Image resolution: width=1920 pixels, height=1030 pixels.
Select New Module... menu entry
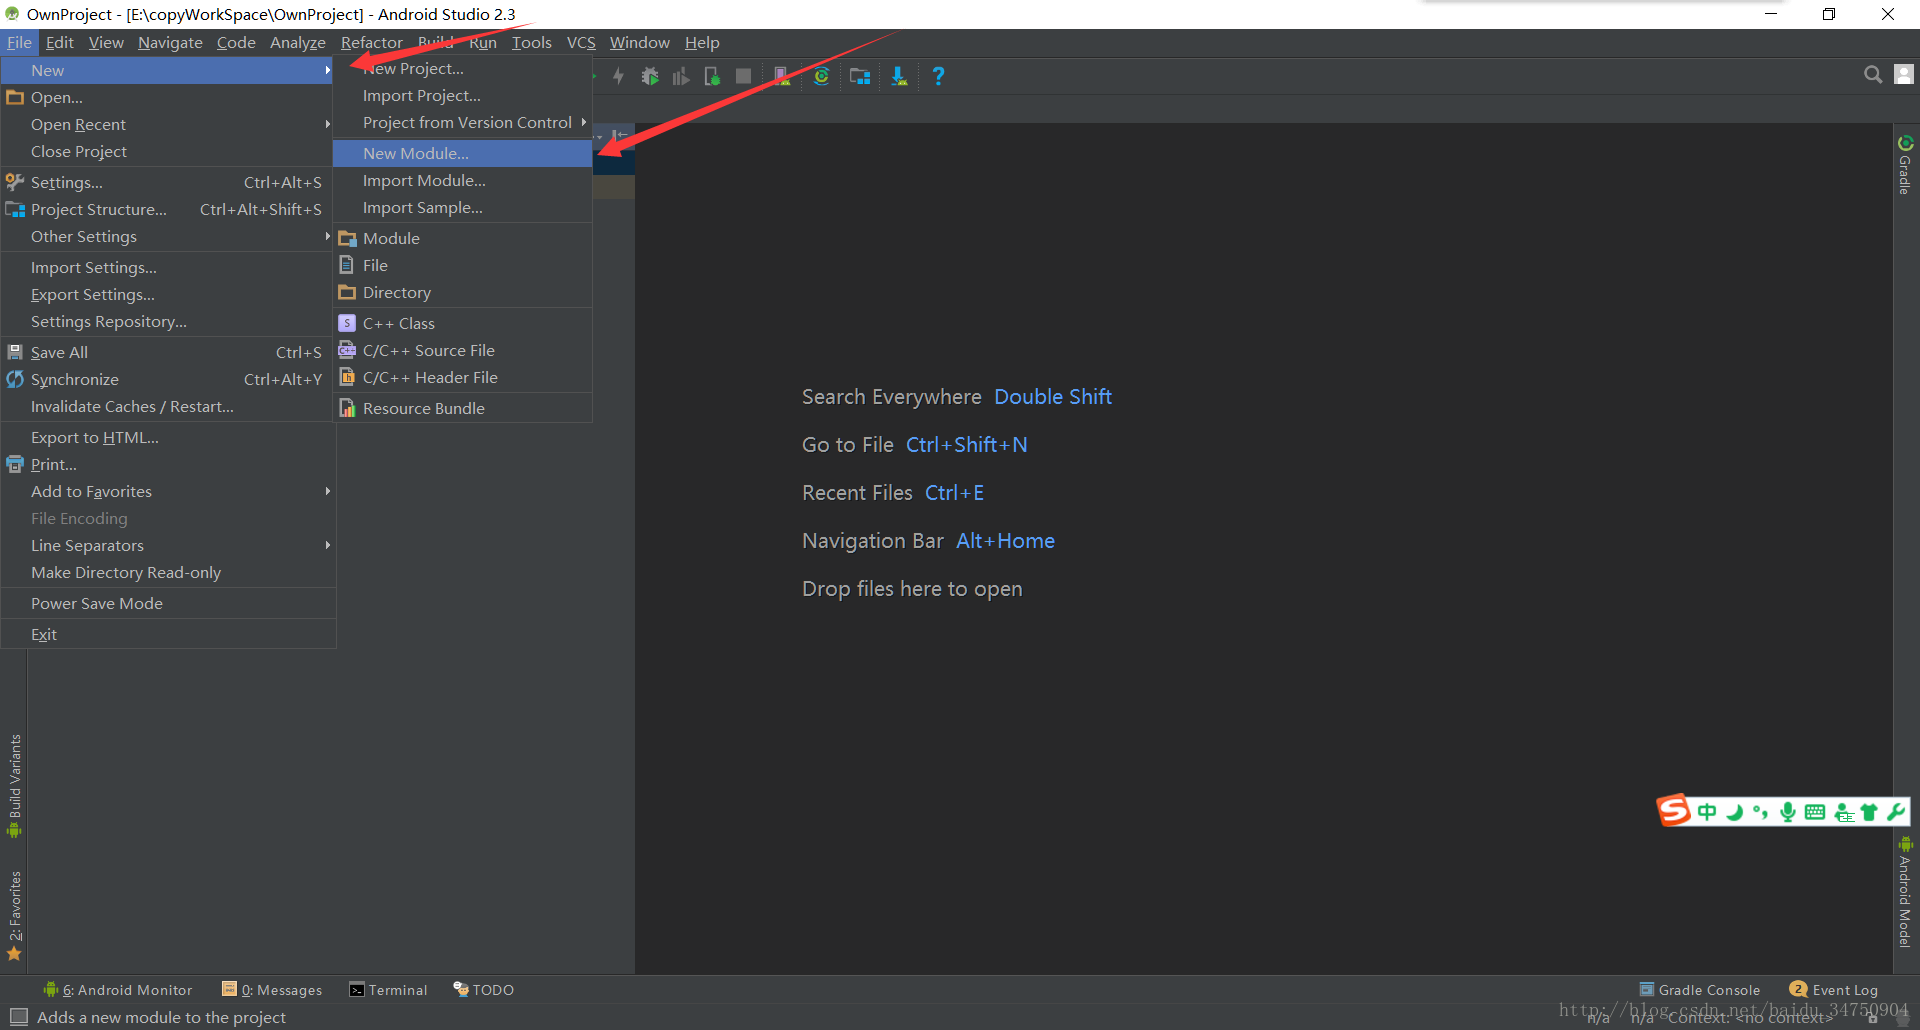[x=462, y=153]
